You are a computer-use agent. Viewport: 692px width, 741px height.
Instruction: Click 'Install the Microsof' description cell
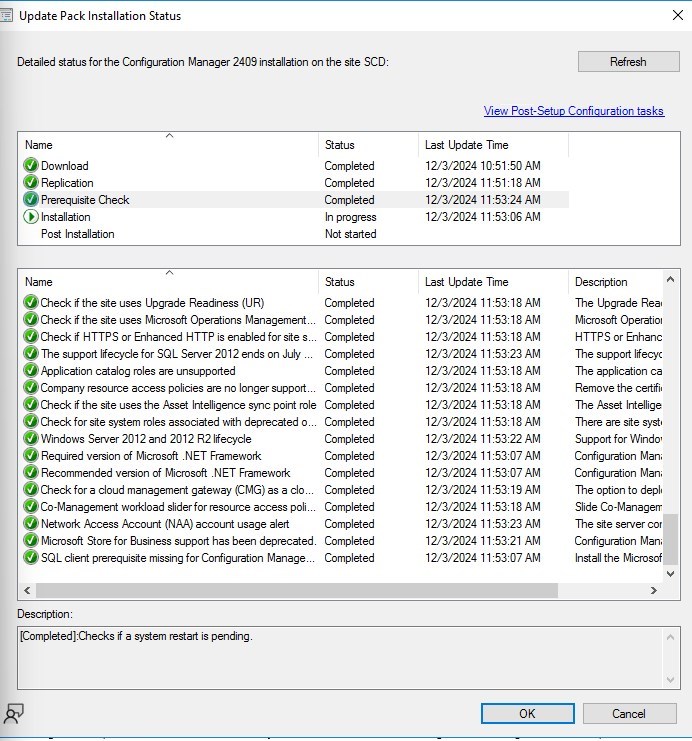(x=618, y=558)
